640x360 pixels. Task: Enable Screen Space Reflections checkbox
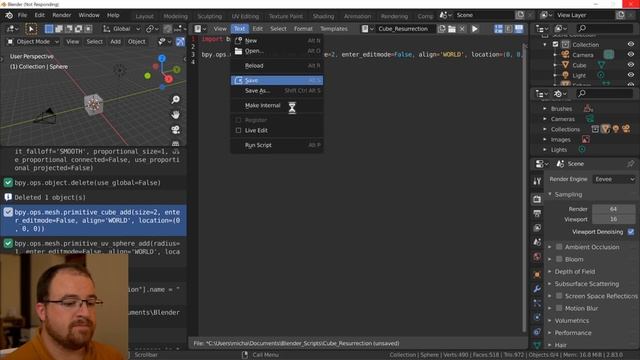559,296
